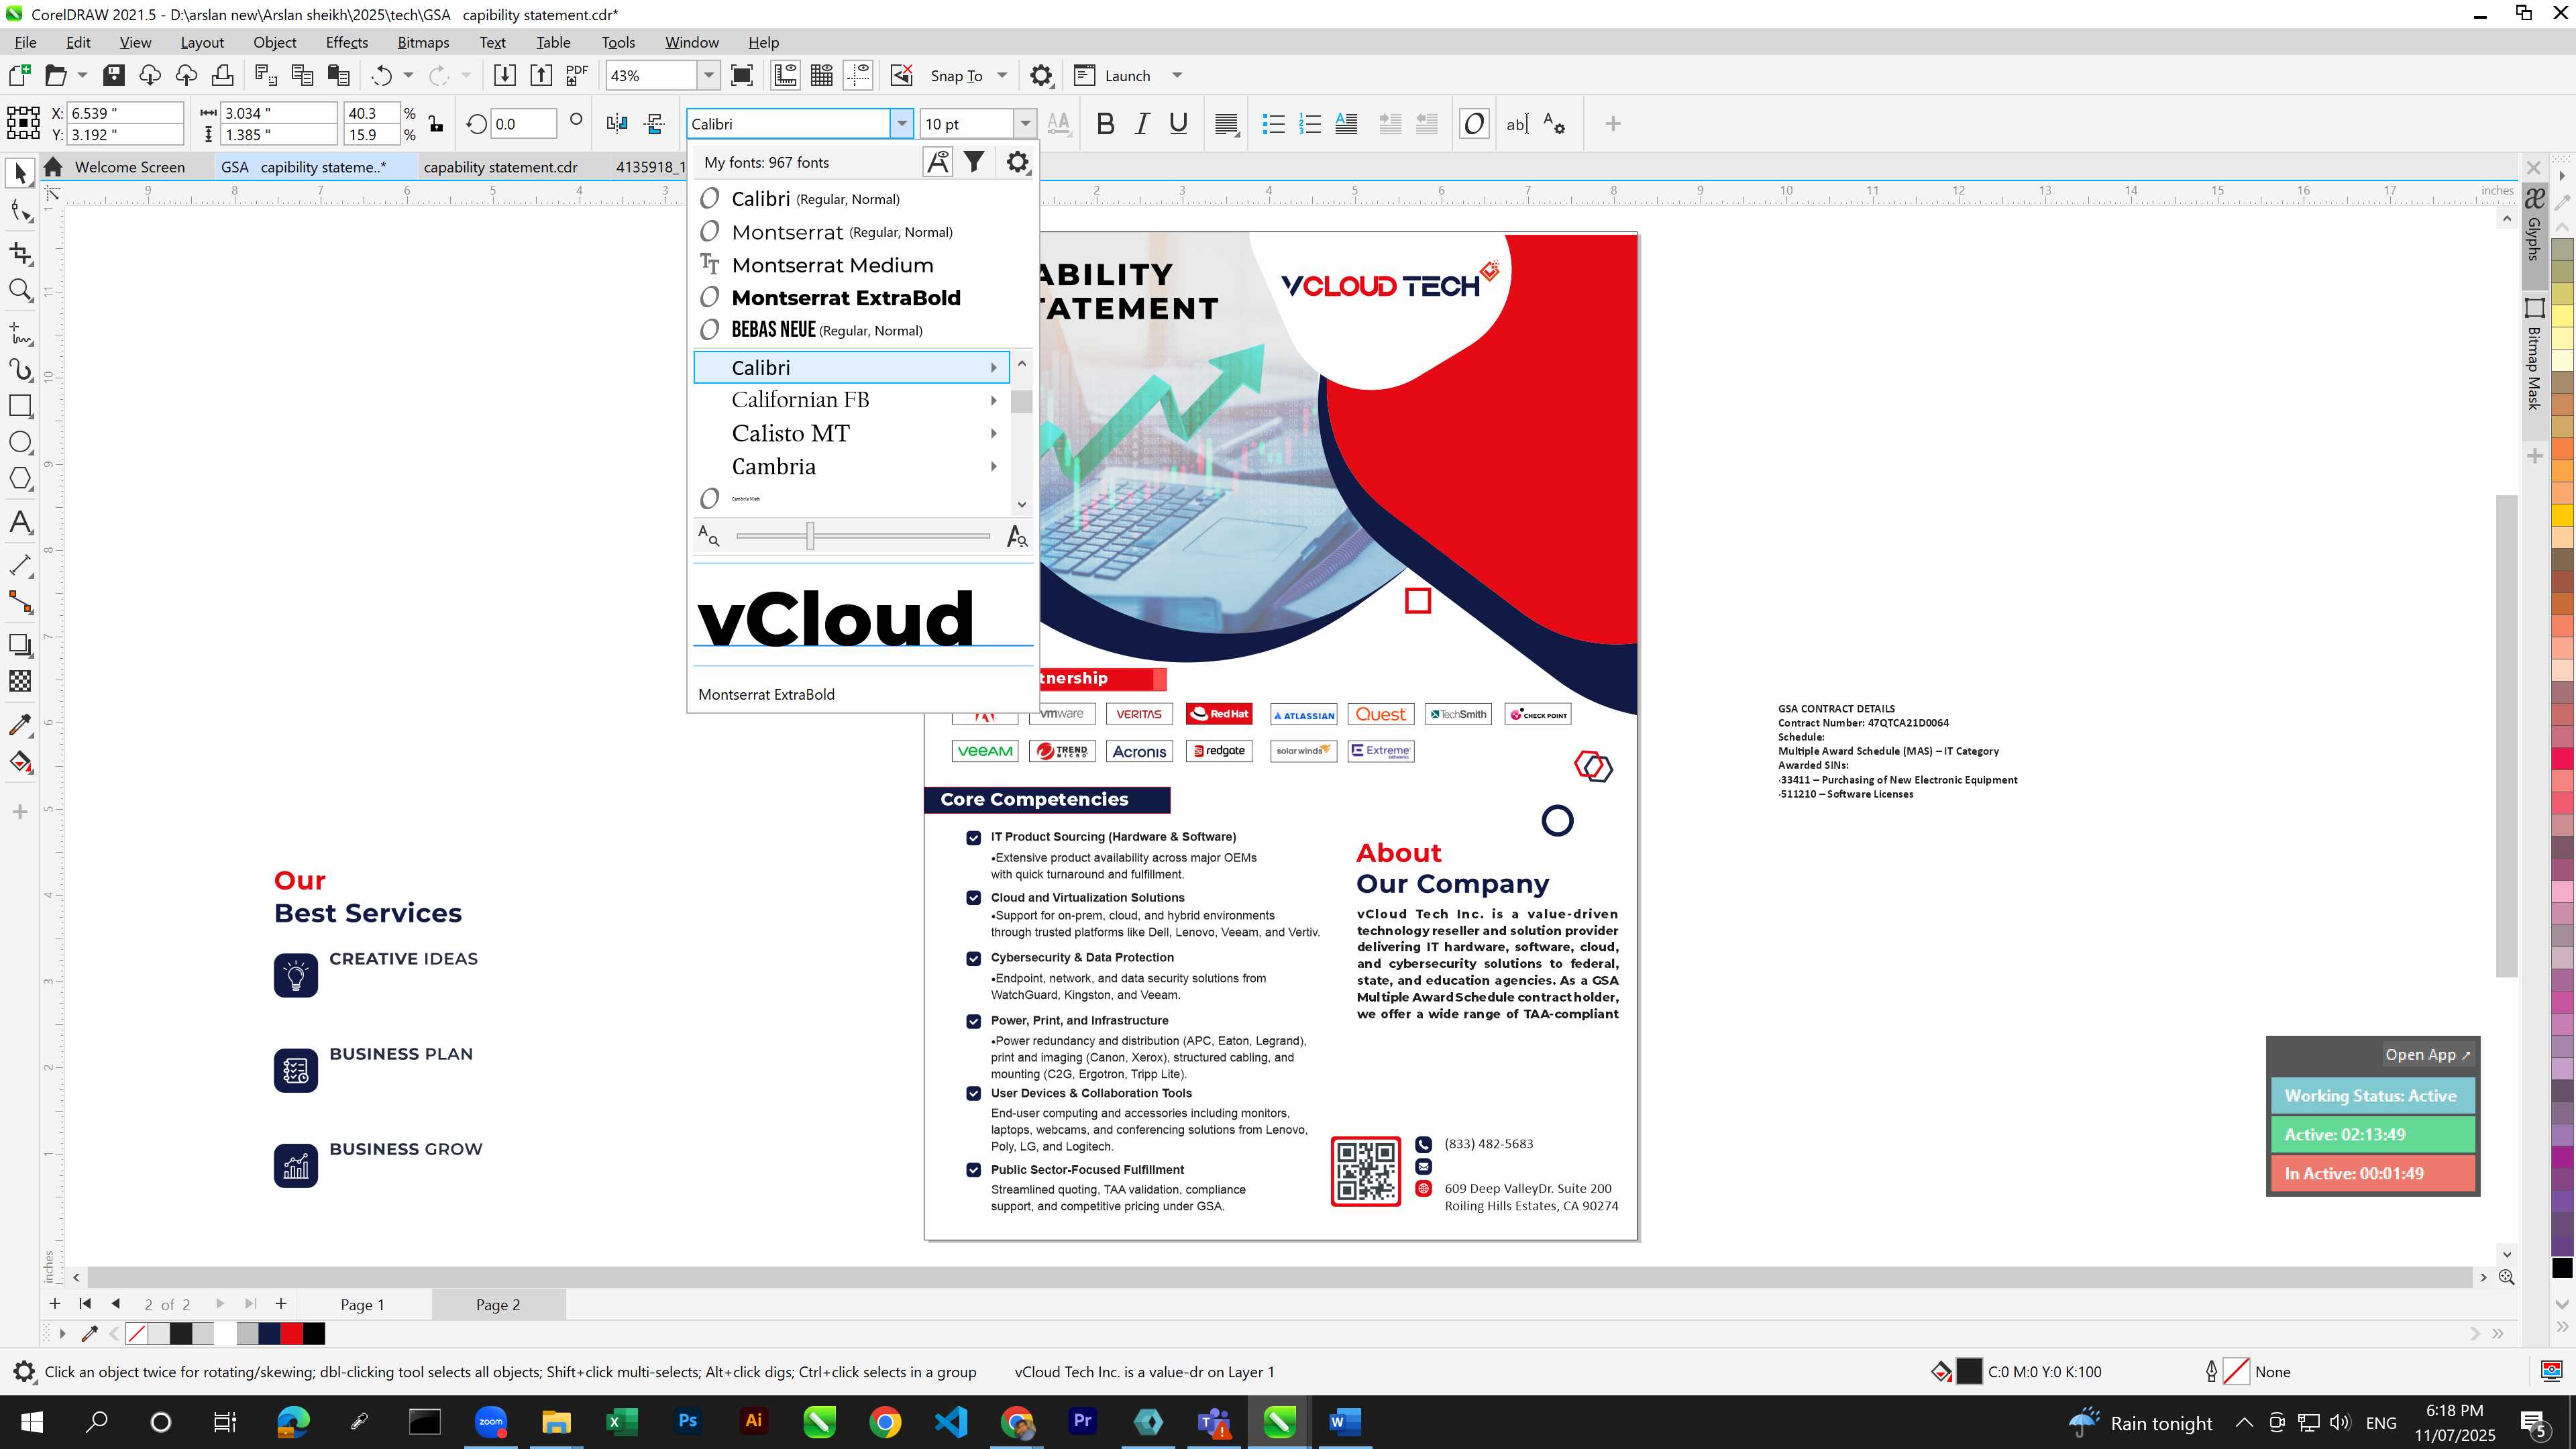Select the Text tool

(x=20, y=522)
